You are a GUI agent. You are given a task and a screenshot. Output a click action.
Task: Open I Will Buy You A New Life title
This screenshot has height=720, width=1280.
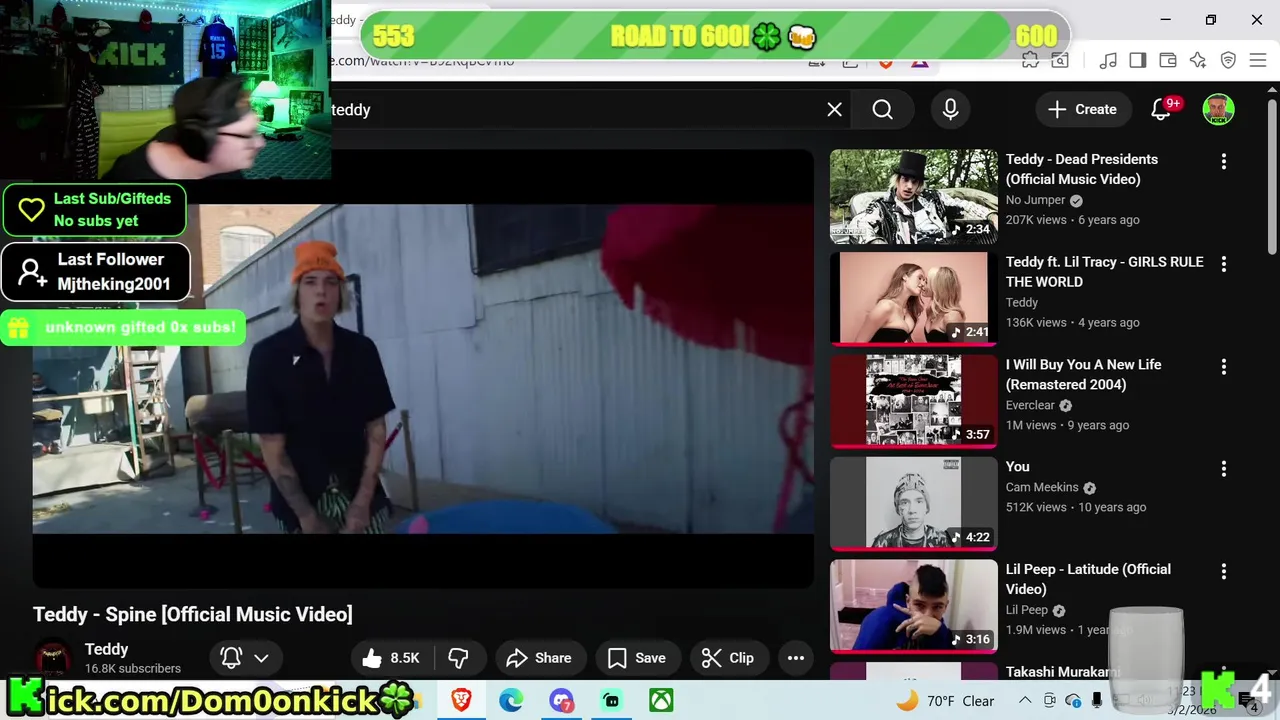(1083, 374)
